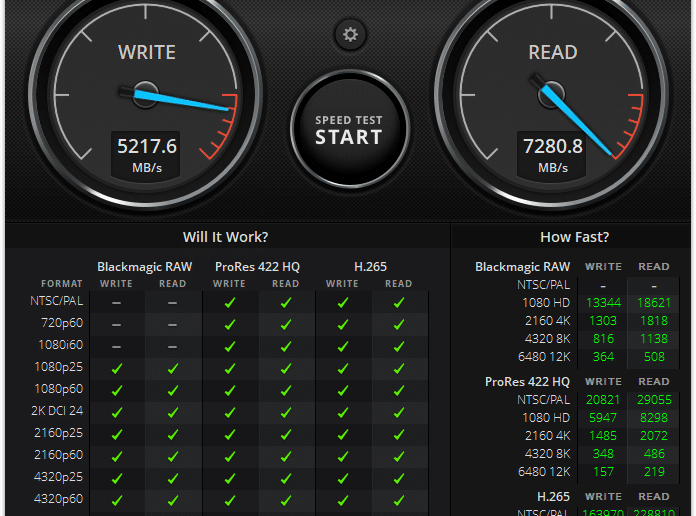Screen dimensions: 696x516
Task: Click the H.265 column header in Will It Work
Action: point(371,266)
